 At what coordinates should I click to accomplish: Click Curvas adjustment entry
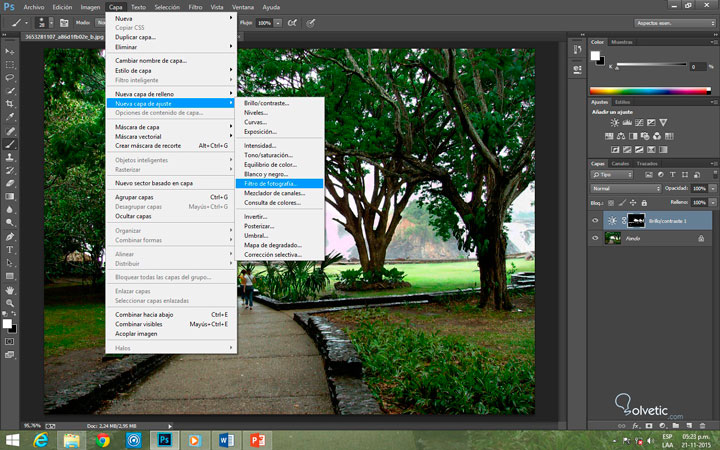click(x=279, y=122)
